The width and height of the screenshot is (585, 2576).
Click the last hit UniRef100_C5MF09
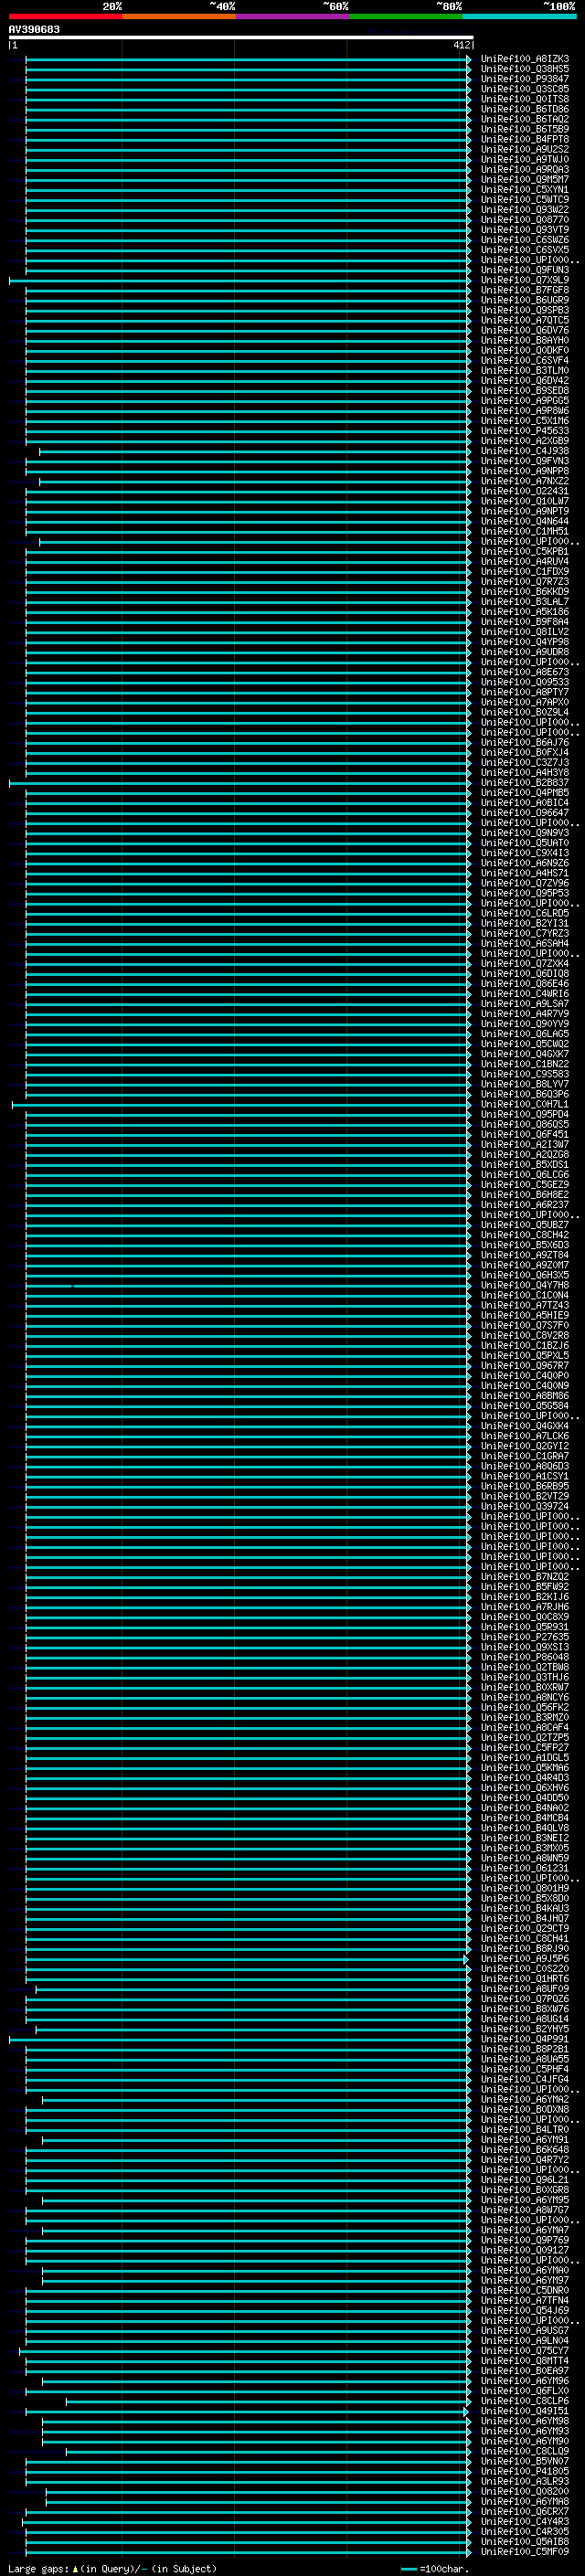tap(524, 2552)
